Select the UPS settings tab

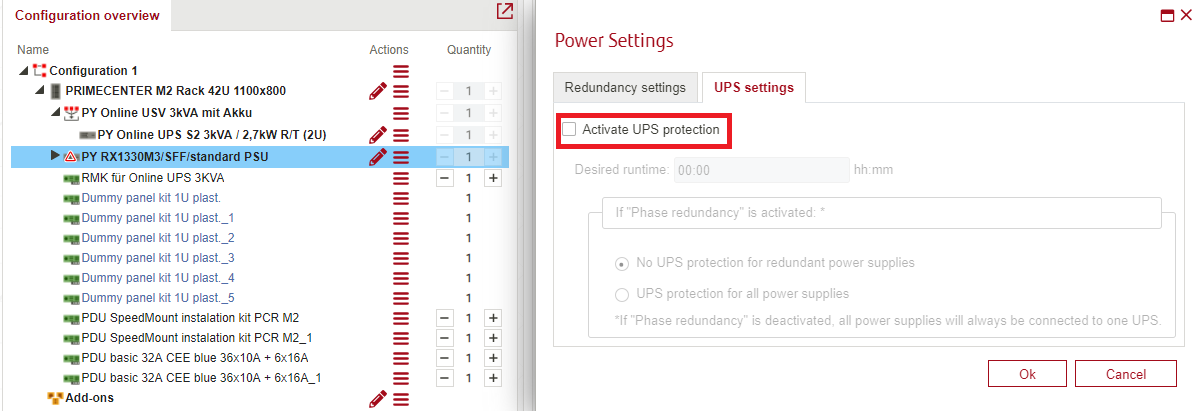[x=754, y=87]
